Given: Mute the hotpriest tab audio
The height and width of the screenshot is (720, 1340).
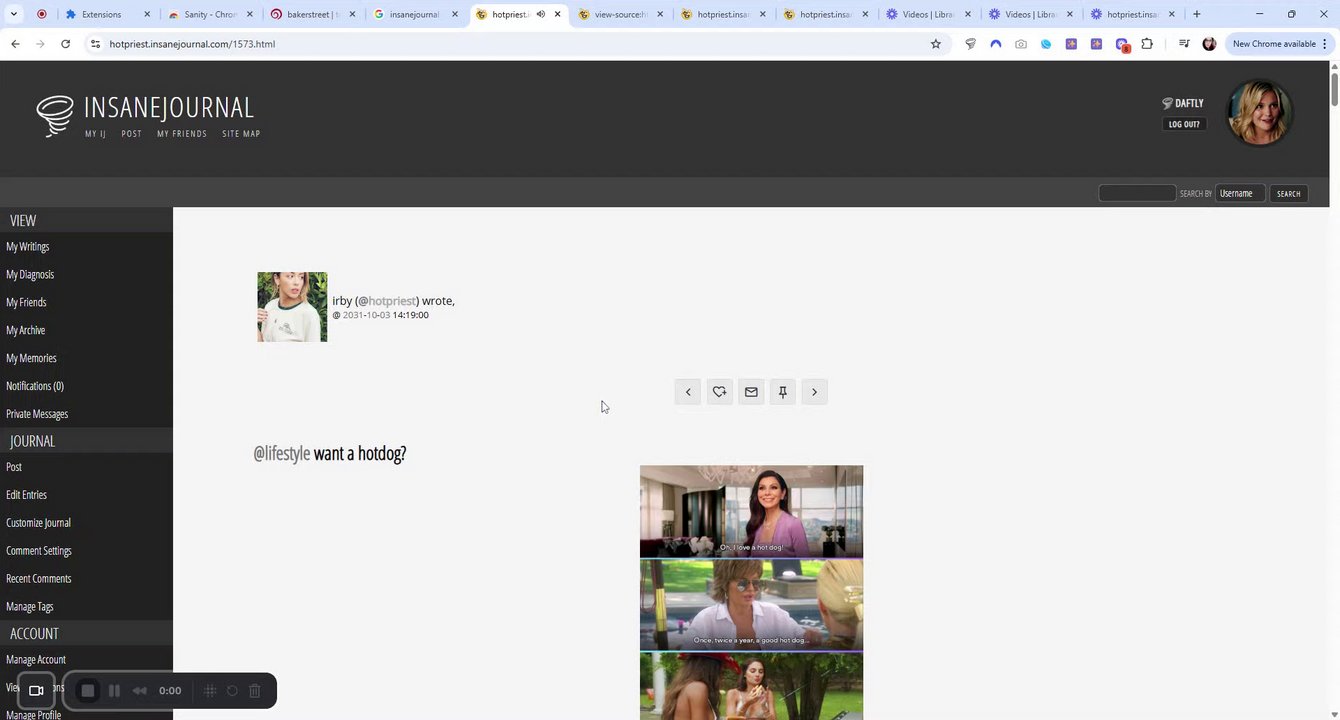Looking at the screenshot, I should 540,14.
